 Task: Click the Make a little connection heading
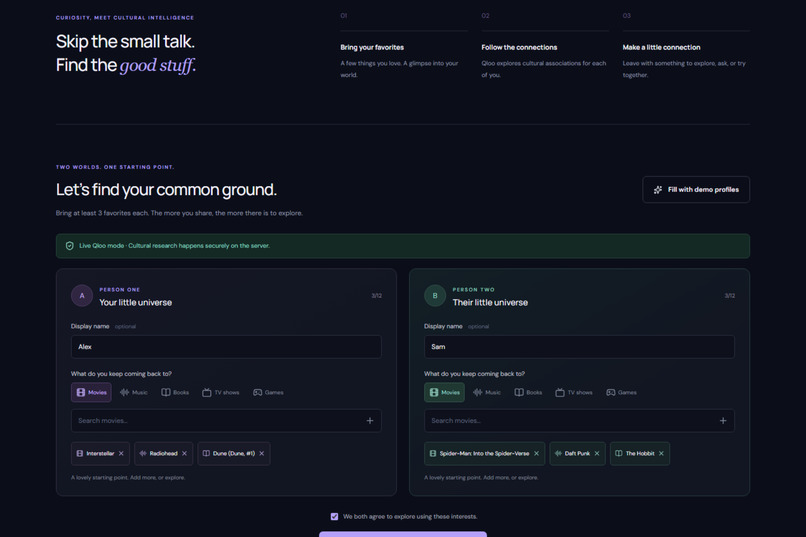(x=662, y=47)
